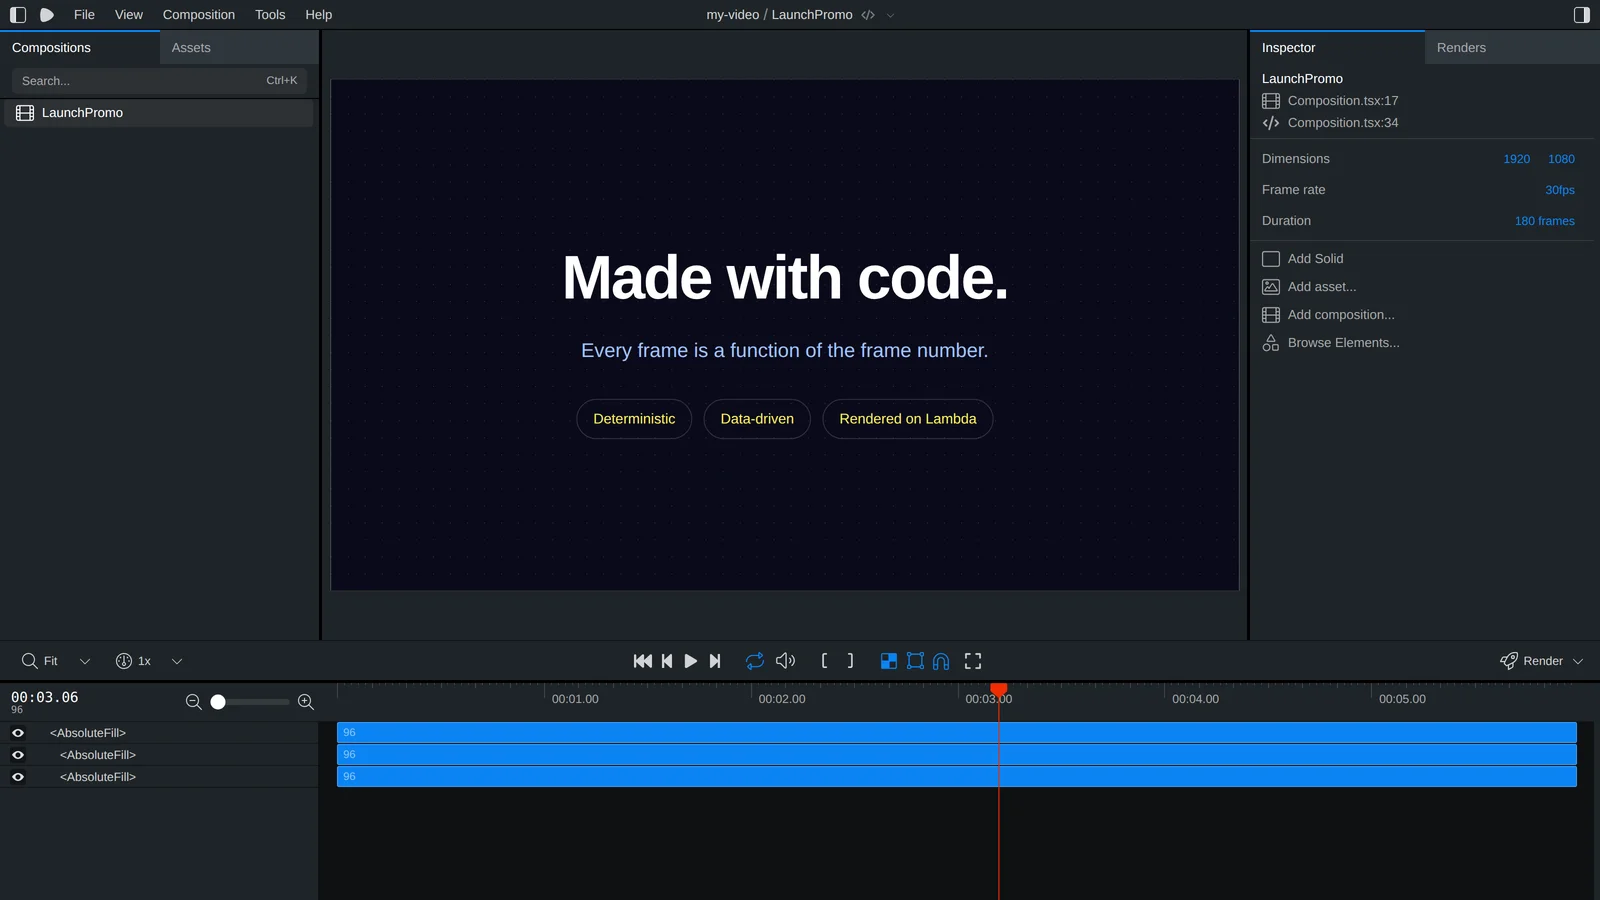Screen dimensions: 1600x900
Task: Click Browse Elements...
Action: (x=1343, y=343)
